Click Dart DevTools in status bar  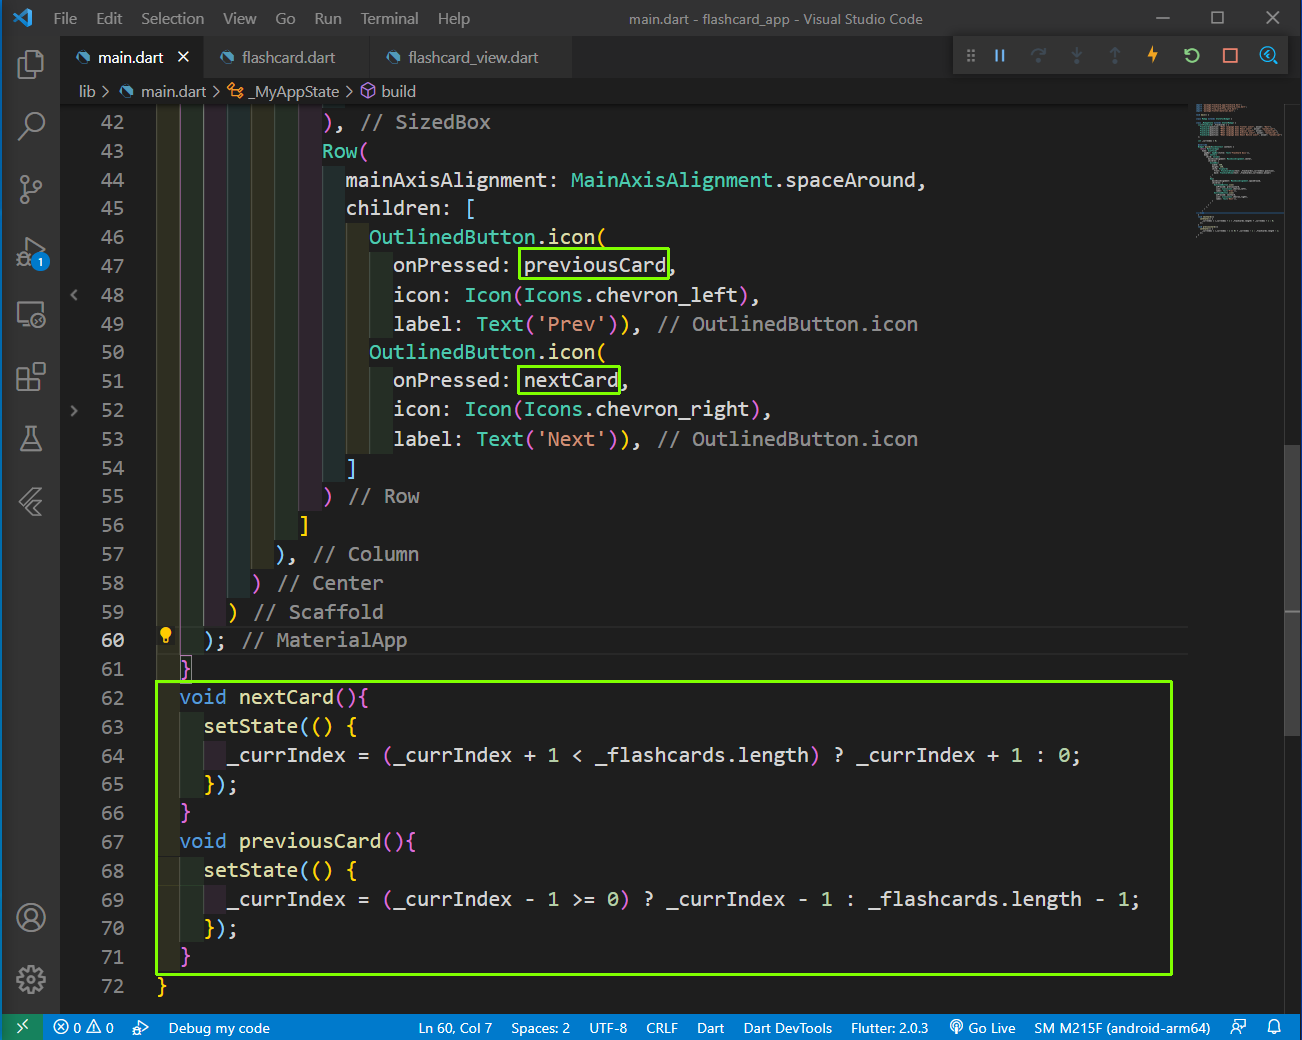point(787,1028)
